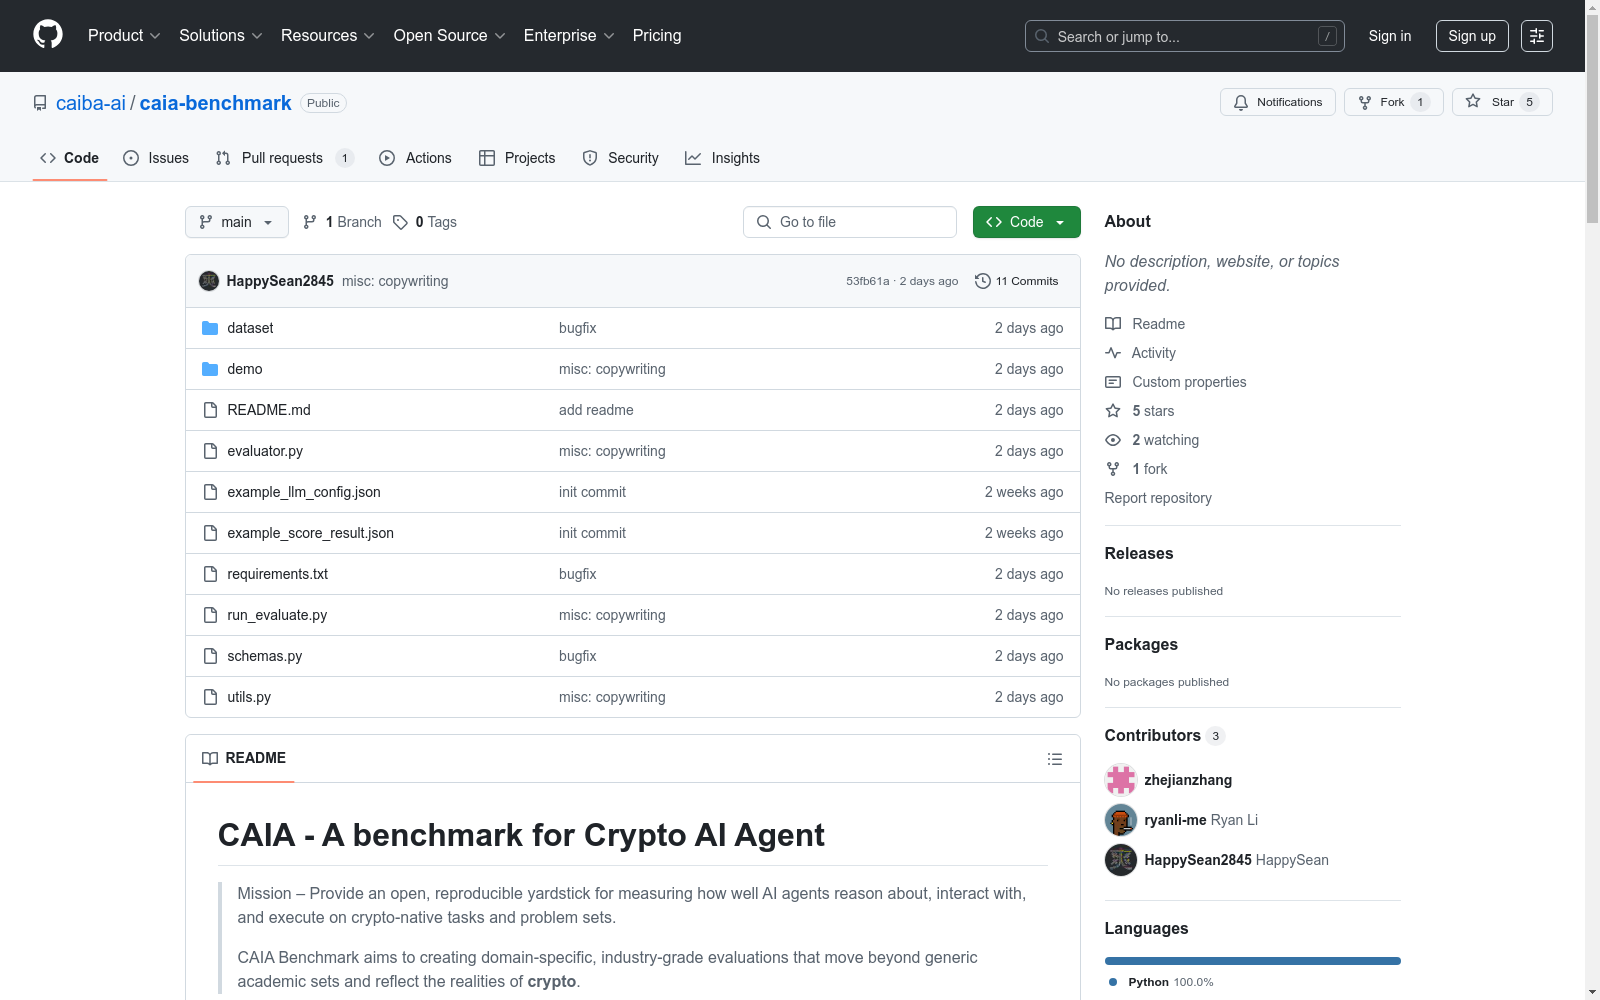This screenshot has height=1000, width=1600.
Task: Open ryanli-me contributor avatar
Action: [1121, 820]
